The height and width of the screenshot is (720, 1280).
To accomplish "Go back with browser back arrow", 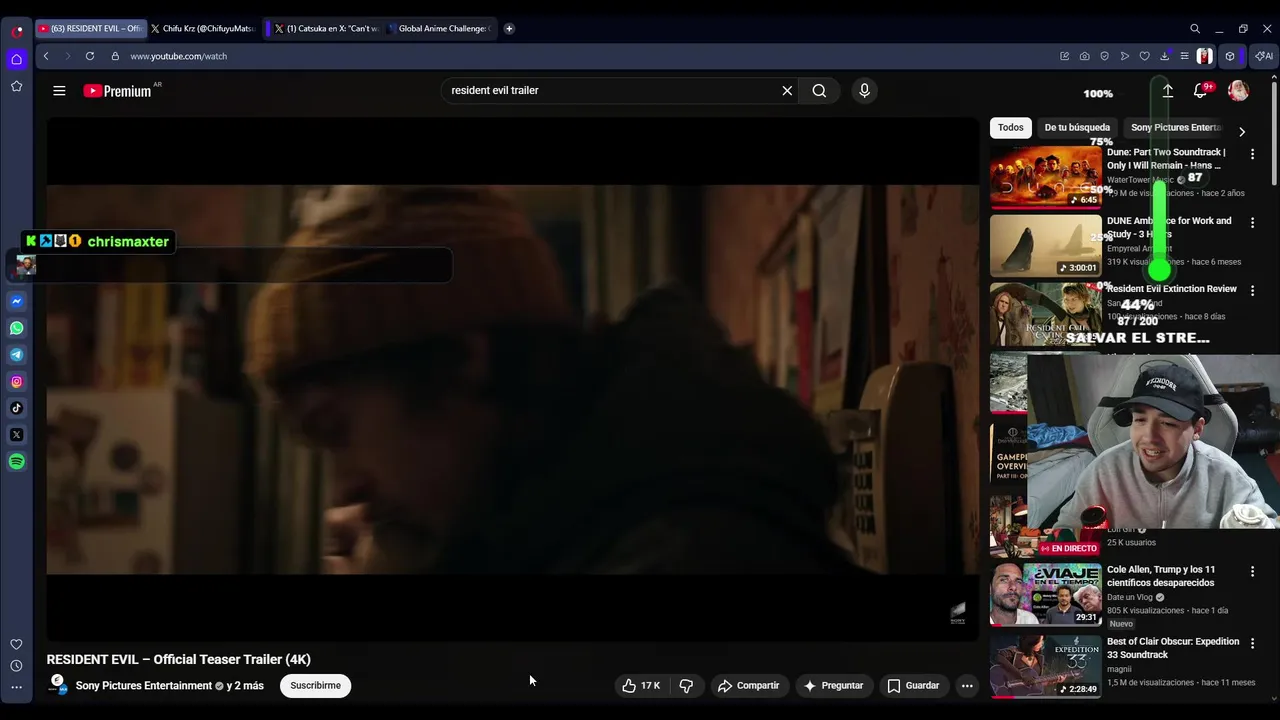I will (46, 56).
